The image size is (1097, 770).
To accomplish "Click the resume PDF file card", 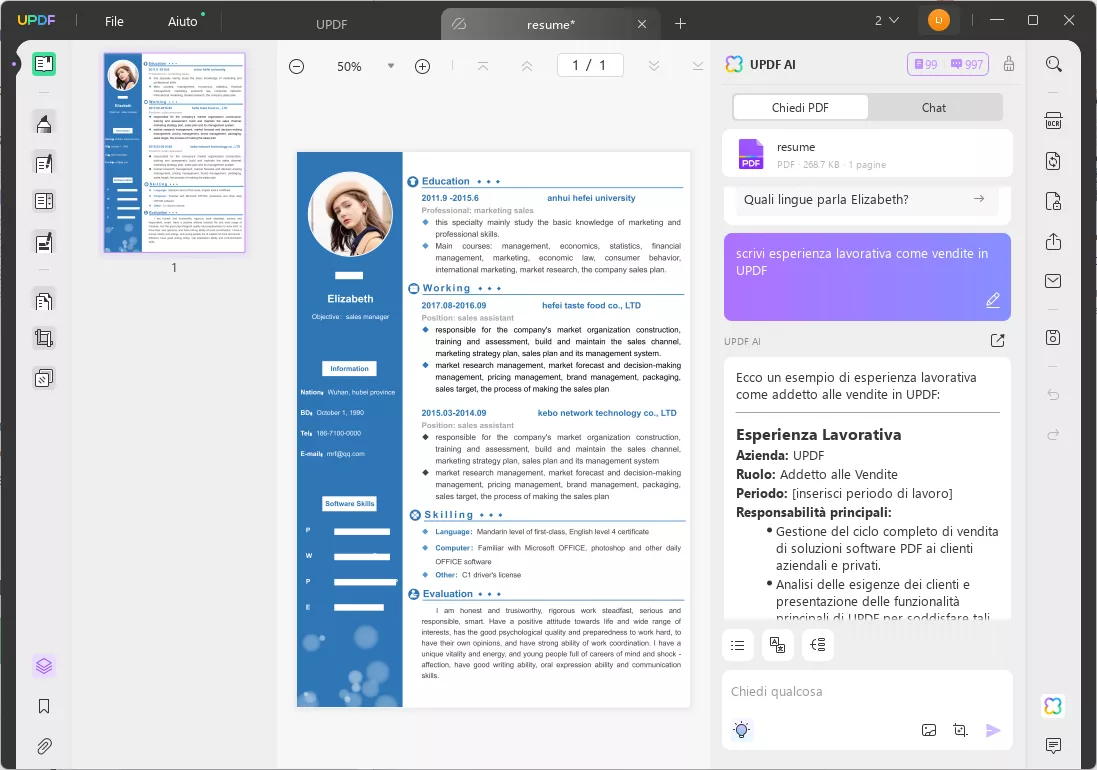I will pyautogui.click(x=868, y=154).
